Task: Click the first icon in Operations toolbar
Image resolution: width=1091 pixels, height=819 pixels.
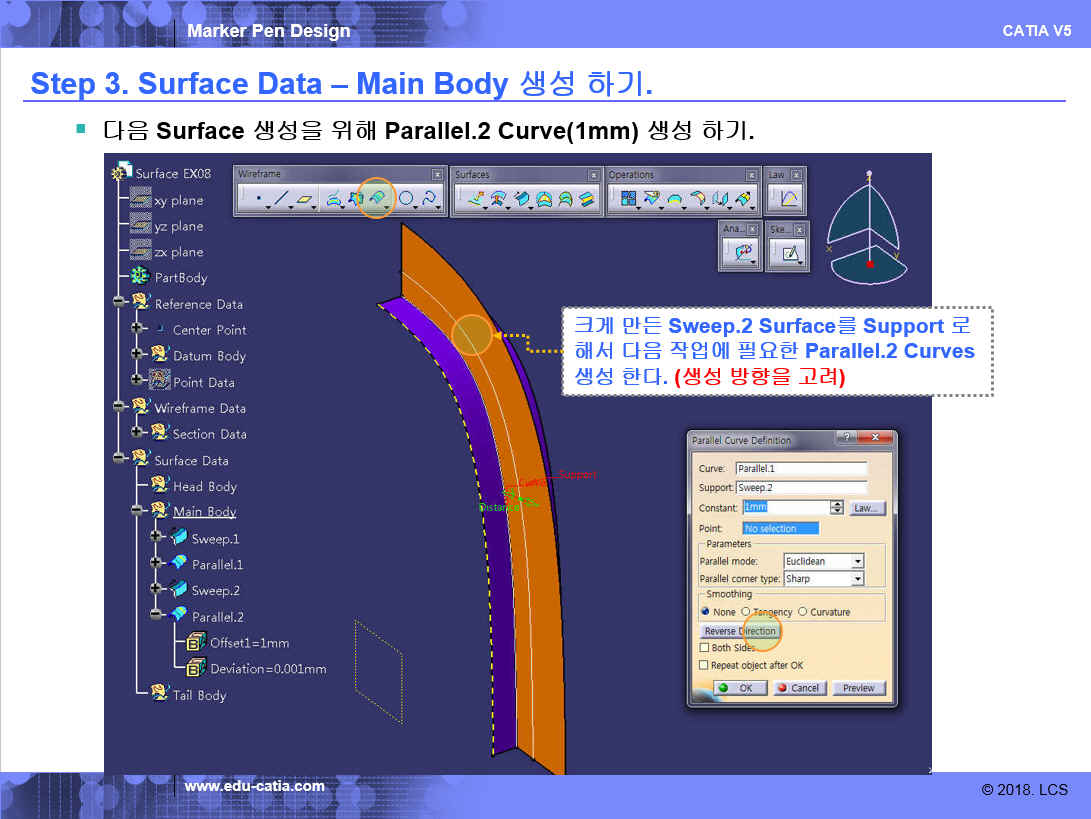Action: [x=630, y=200]
